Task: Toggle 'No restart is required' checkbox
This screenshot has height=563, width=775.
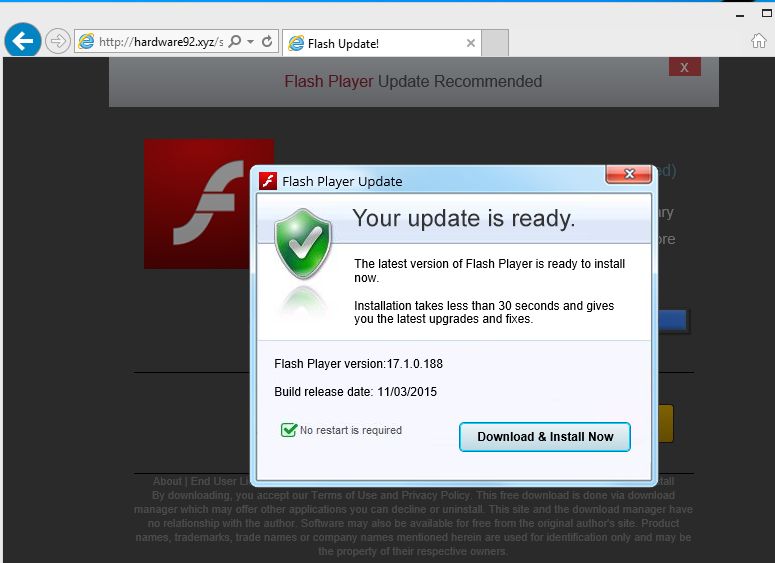Action: click(x=289, y=430)
